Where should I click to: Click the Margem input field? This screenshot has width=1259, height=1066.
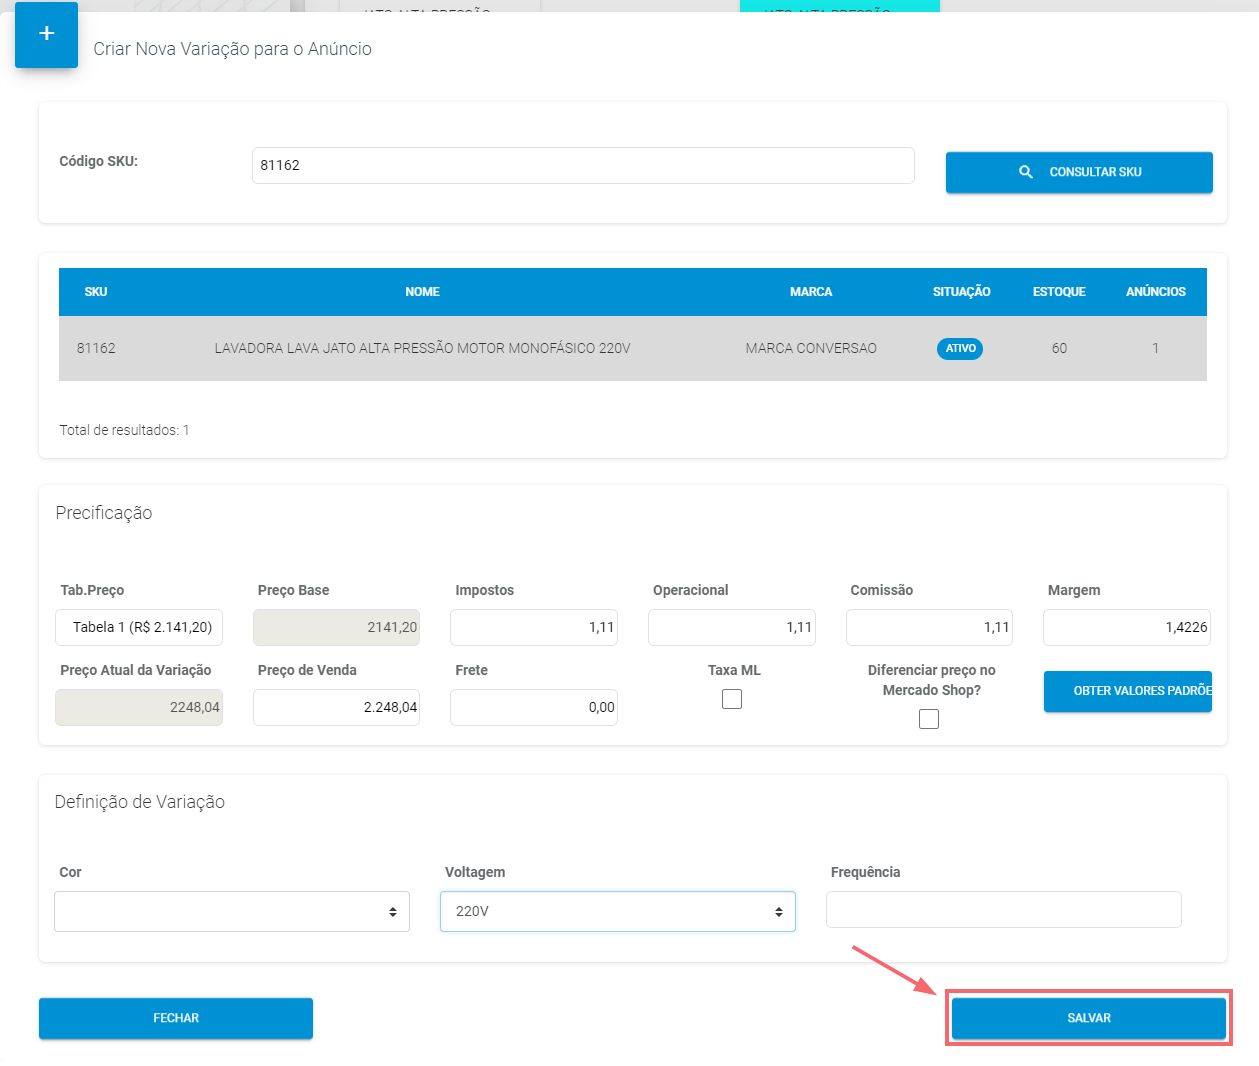1127,627
